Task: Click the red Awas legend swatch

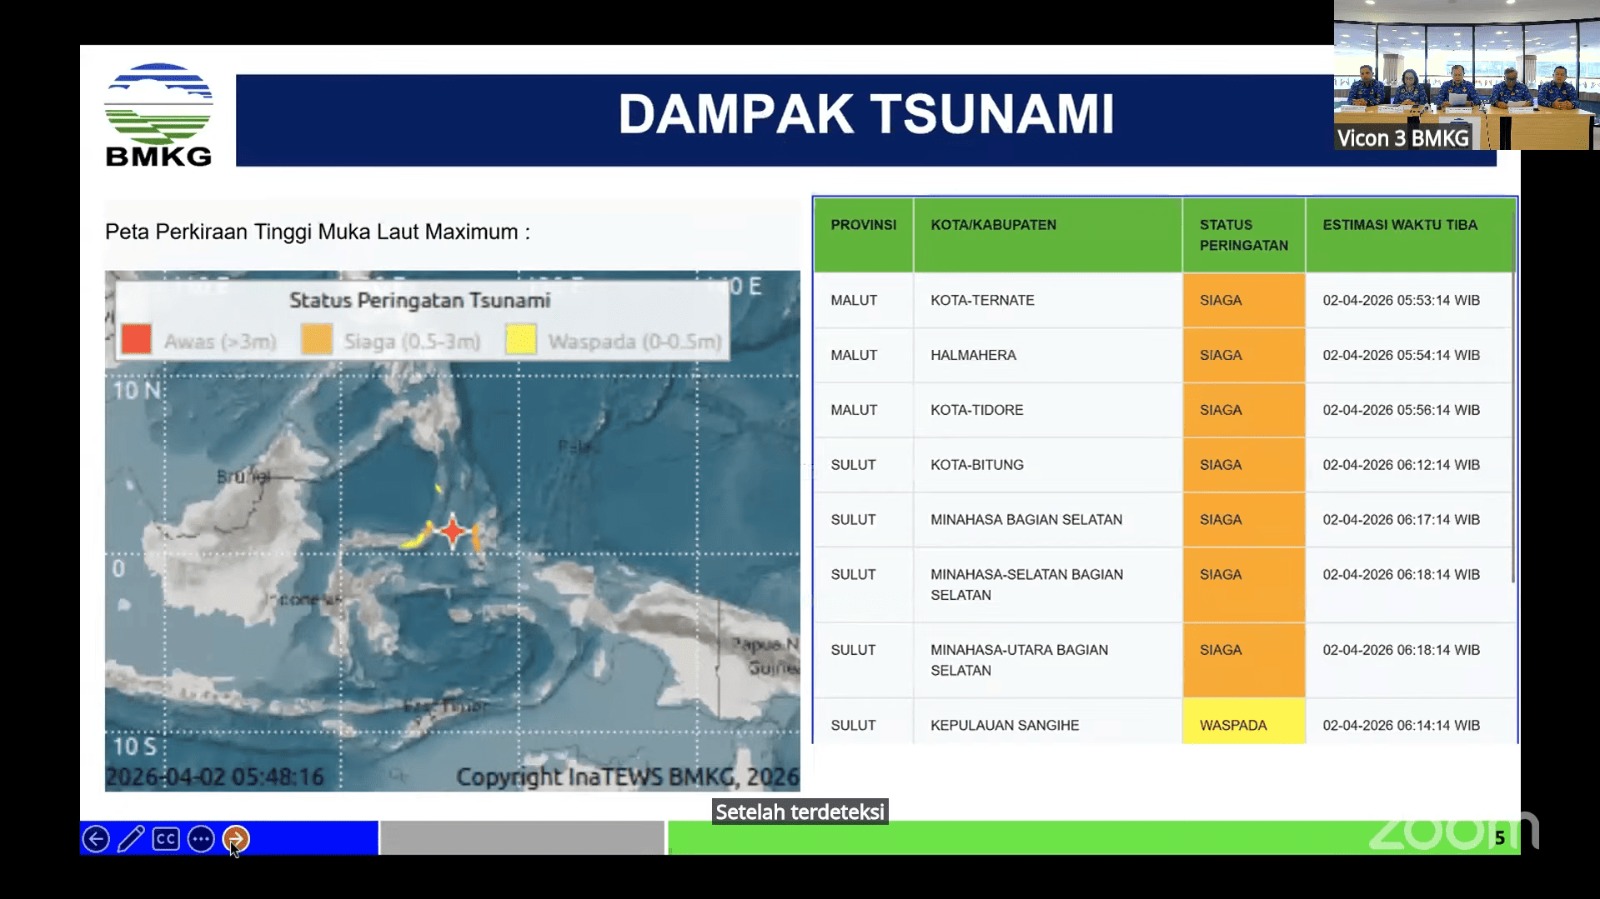Action: pos(136,340)
